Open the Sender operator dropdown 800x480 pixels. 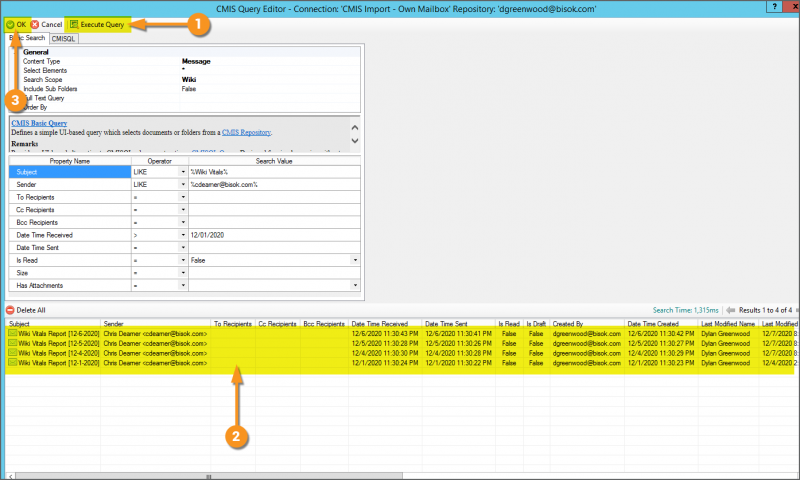pos(183,185)
